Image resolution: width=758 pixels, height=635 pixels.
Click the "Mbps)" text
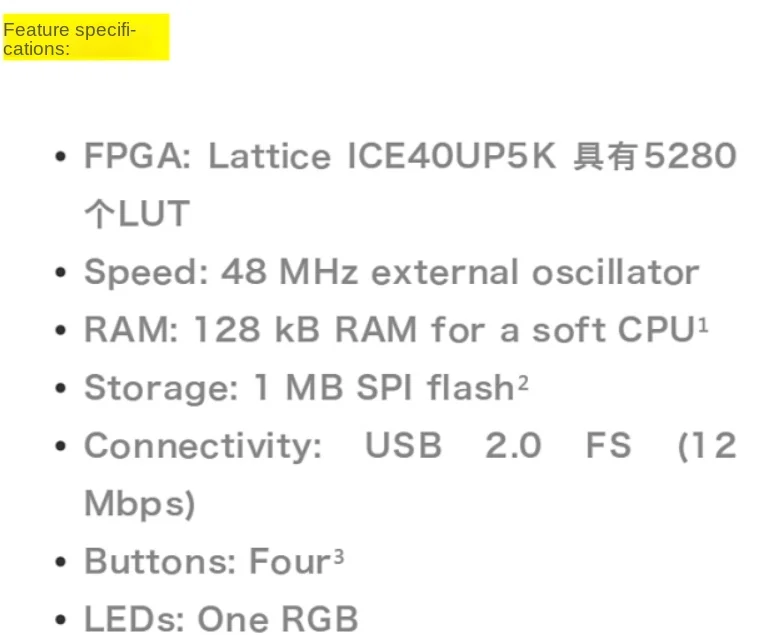click(139, 504)
